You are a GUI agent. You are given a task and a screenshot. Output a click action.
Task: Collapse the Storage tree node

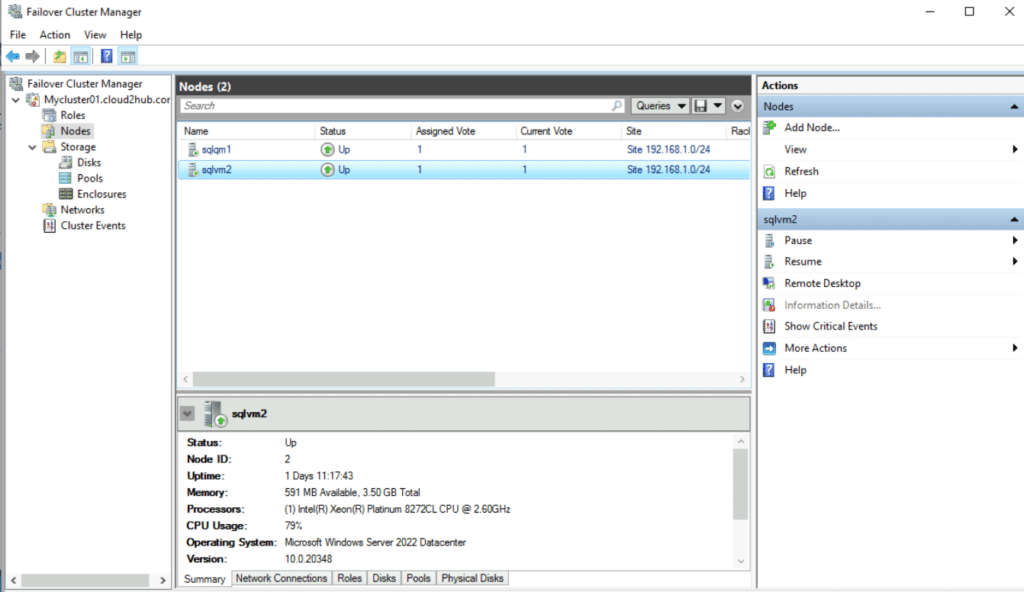[35, 147]
